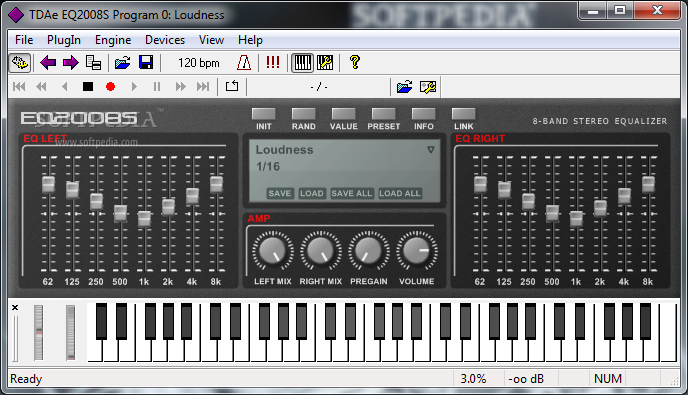Click the RAND button

(304, 114)
